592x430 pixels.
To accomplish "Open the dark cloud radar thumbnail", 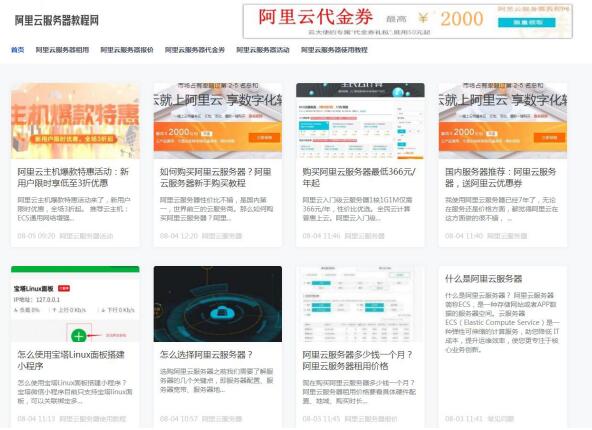I will click(x=217, y=304).
